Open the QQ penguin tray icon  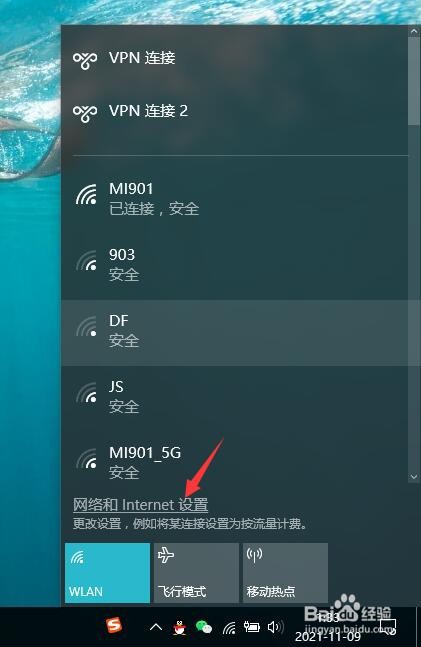(x=179, y=628)
